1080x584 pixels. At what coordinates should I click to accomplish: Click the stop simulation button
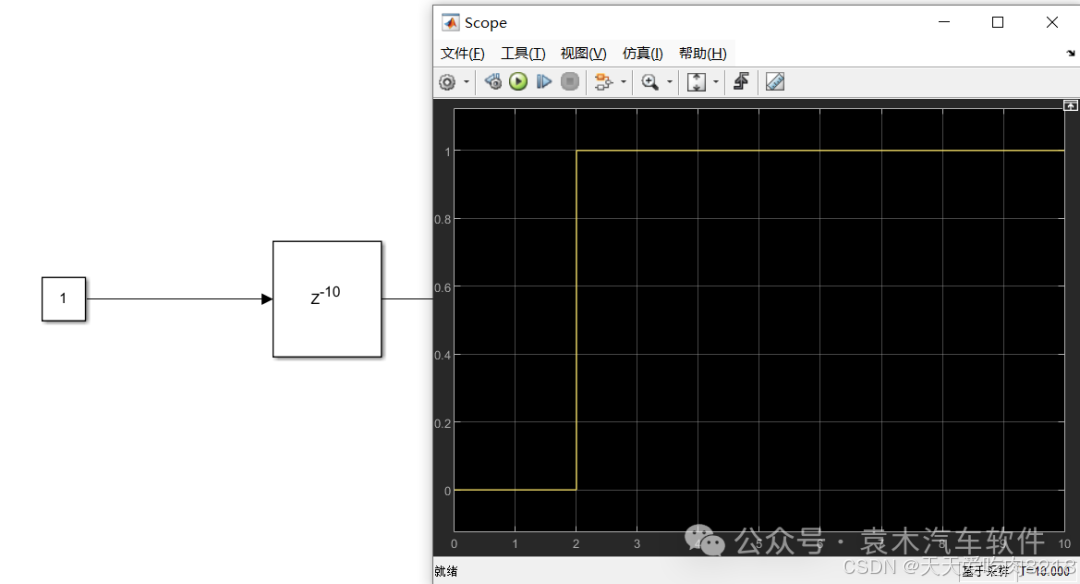[x=570, y=82]
